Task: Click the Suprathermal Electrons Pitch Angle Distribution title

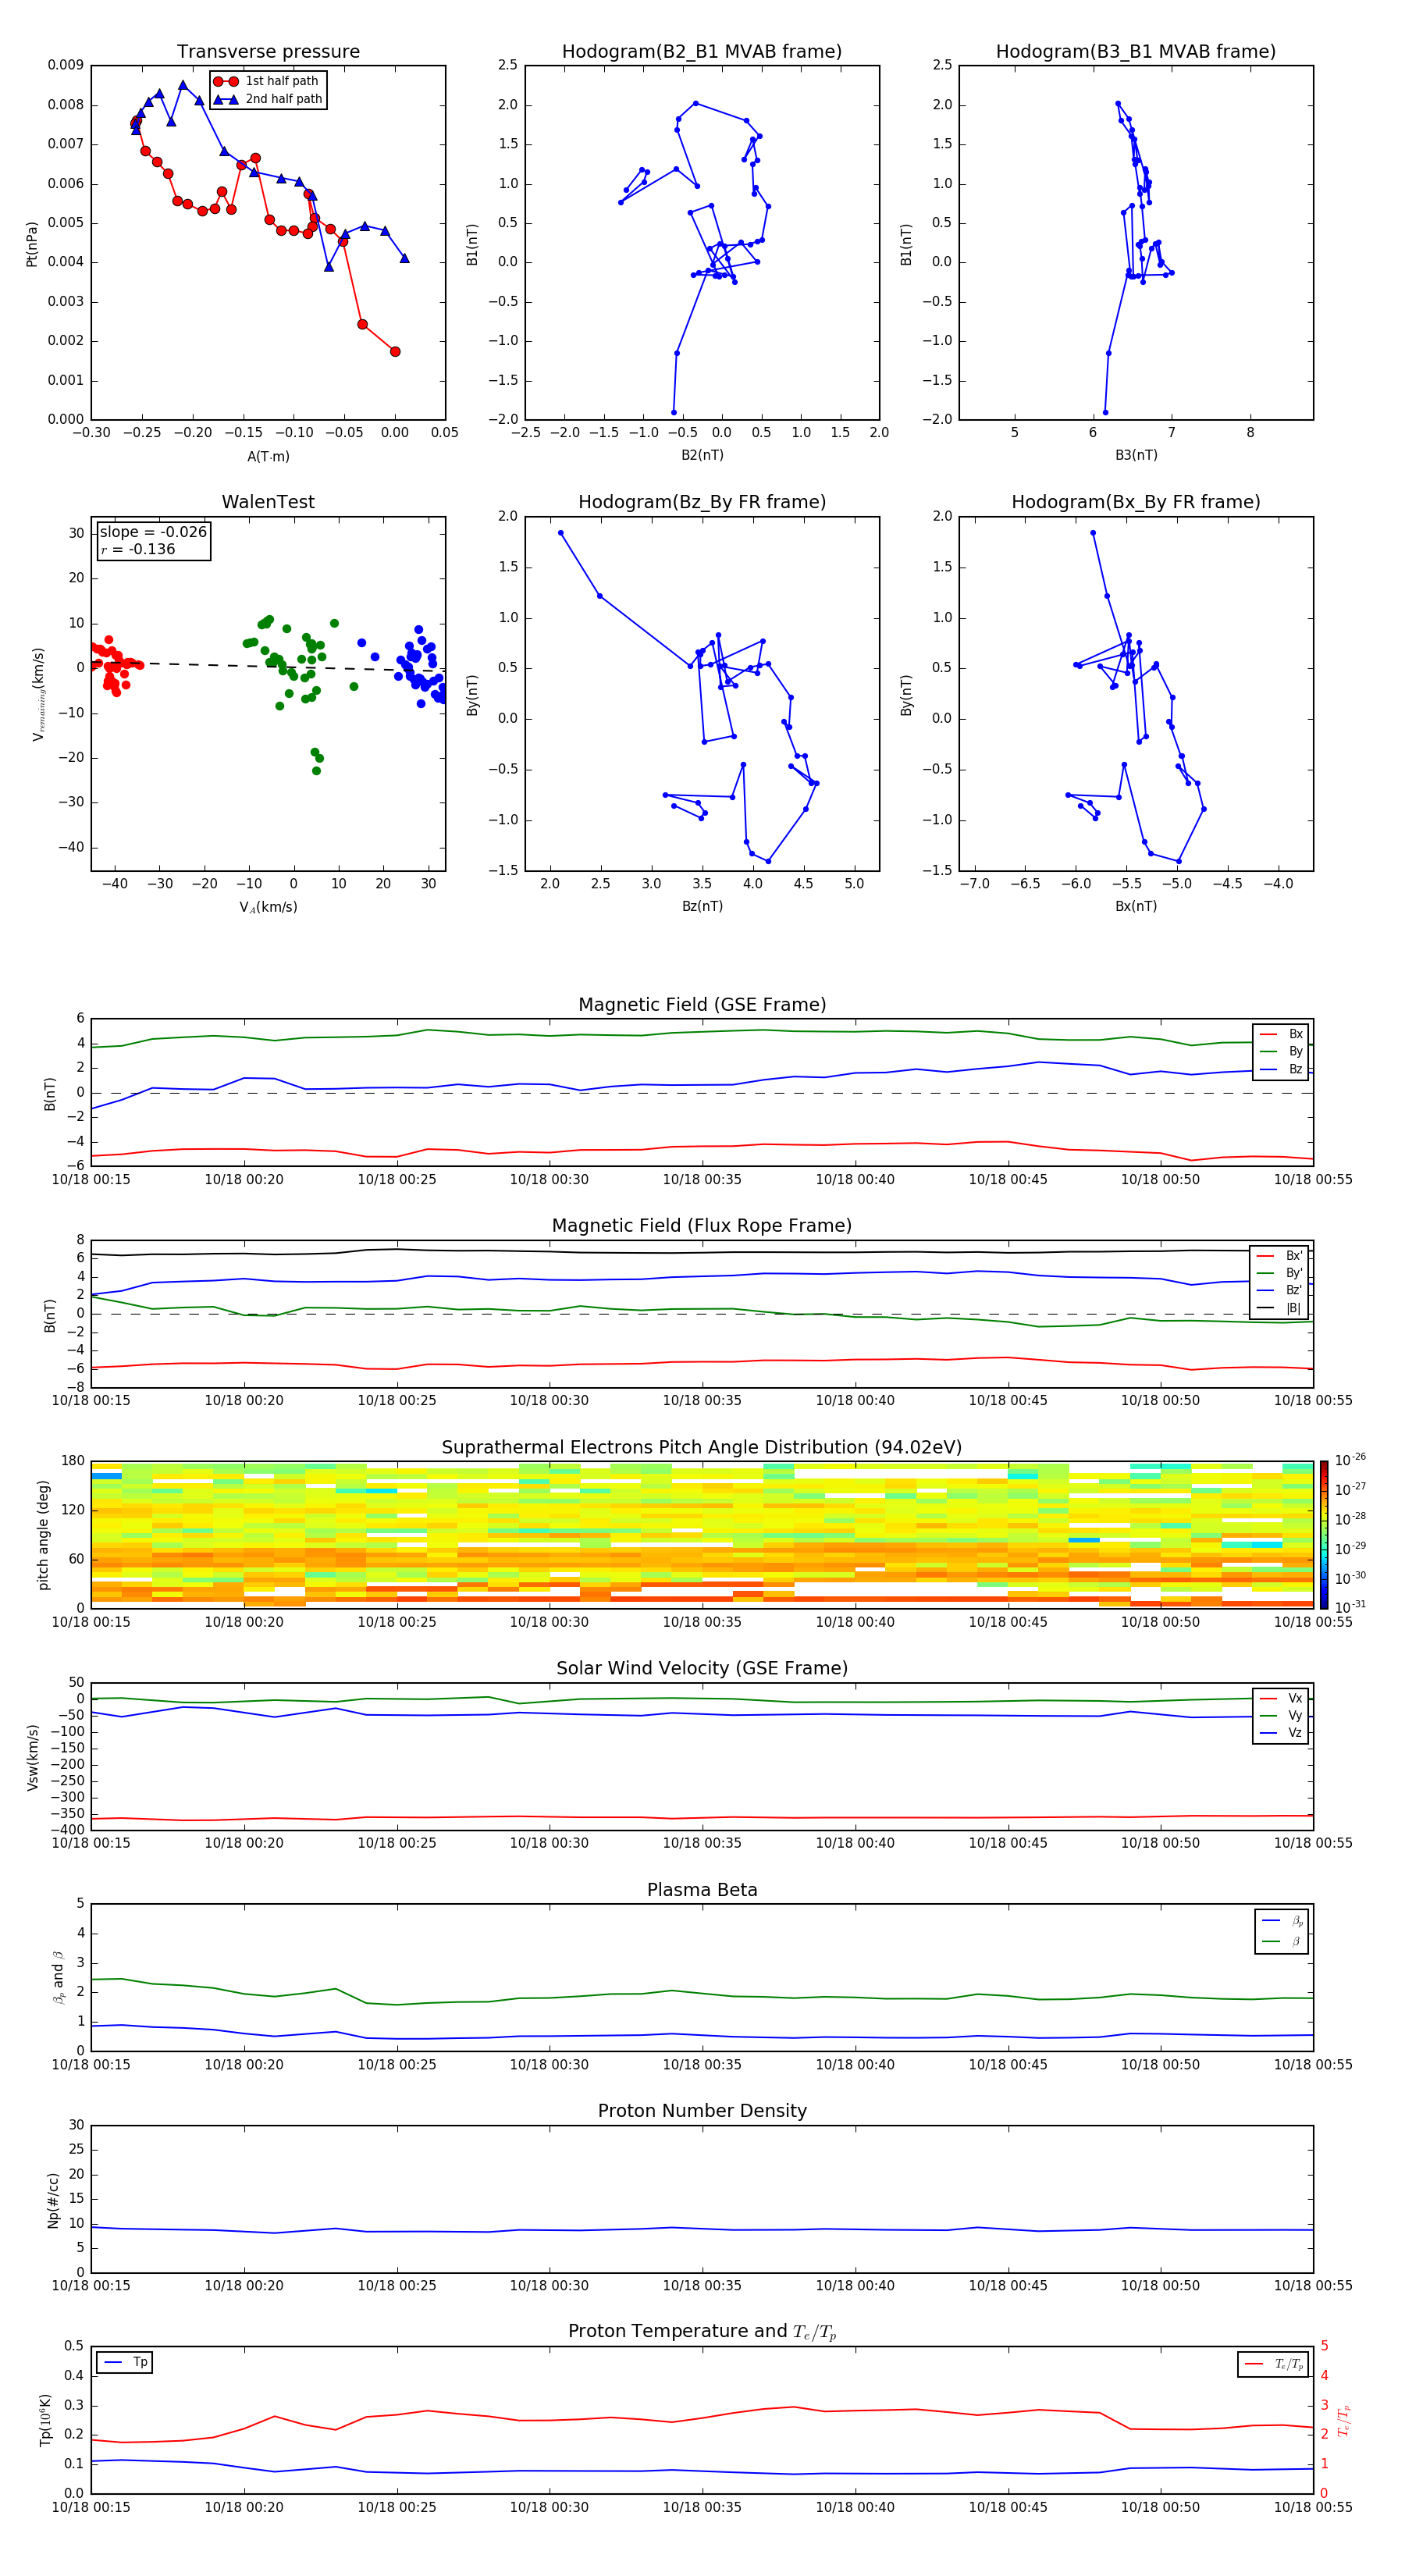Action: pyautogui.click(x=702, y=1447)
